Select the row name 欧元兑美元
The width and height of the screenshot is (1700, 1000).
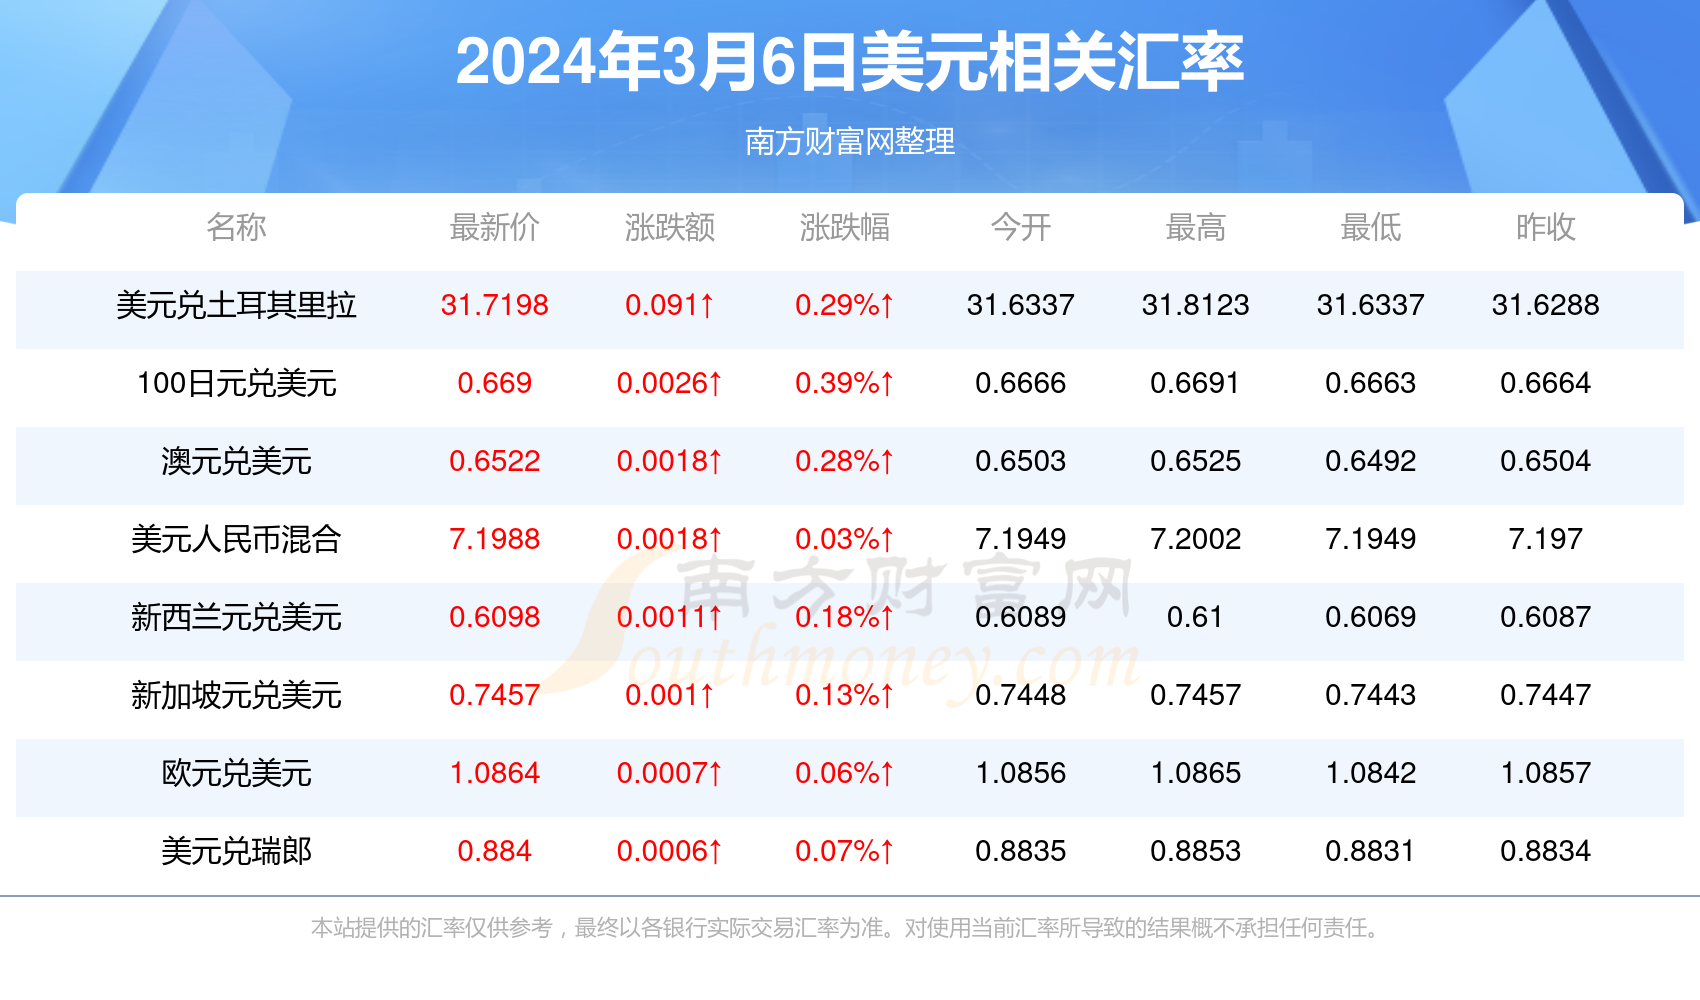(236, 773)
